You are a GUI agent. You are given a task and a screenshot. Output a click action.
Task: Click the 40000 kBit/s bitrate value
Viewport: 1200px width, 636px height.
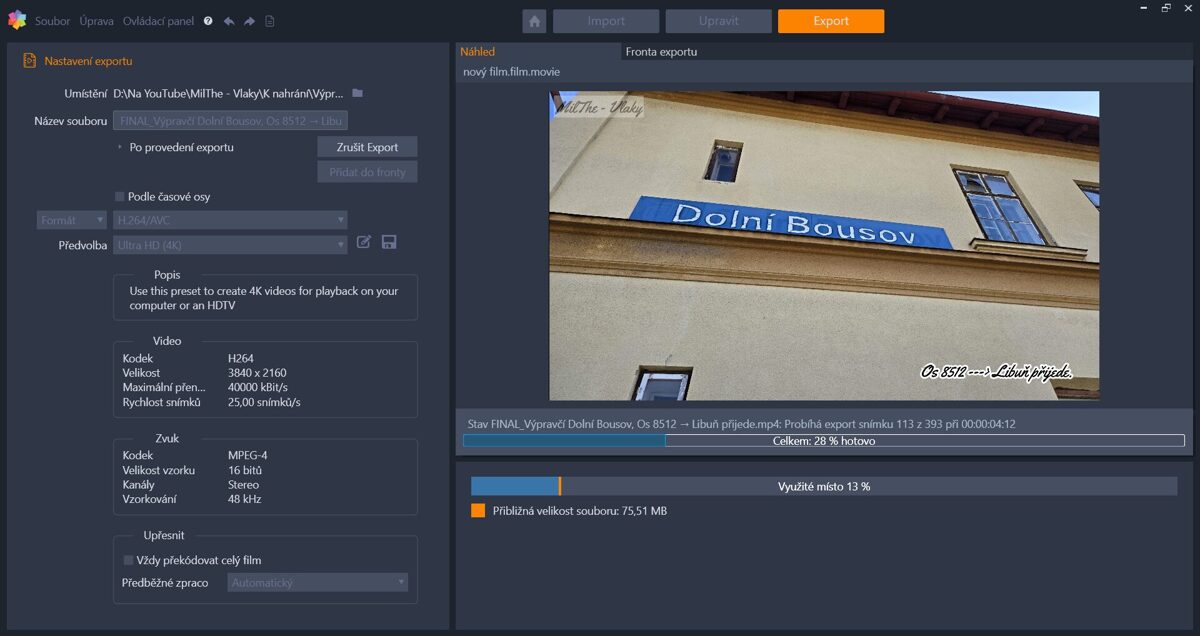point(258,387)
